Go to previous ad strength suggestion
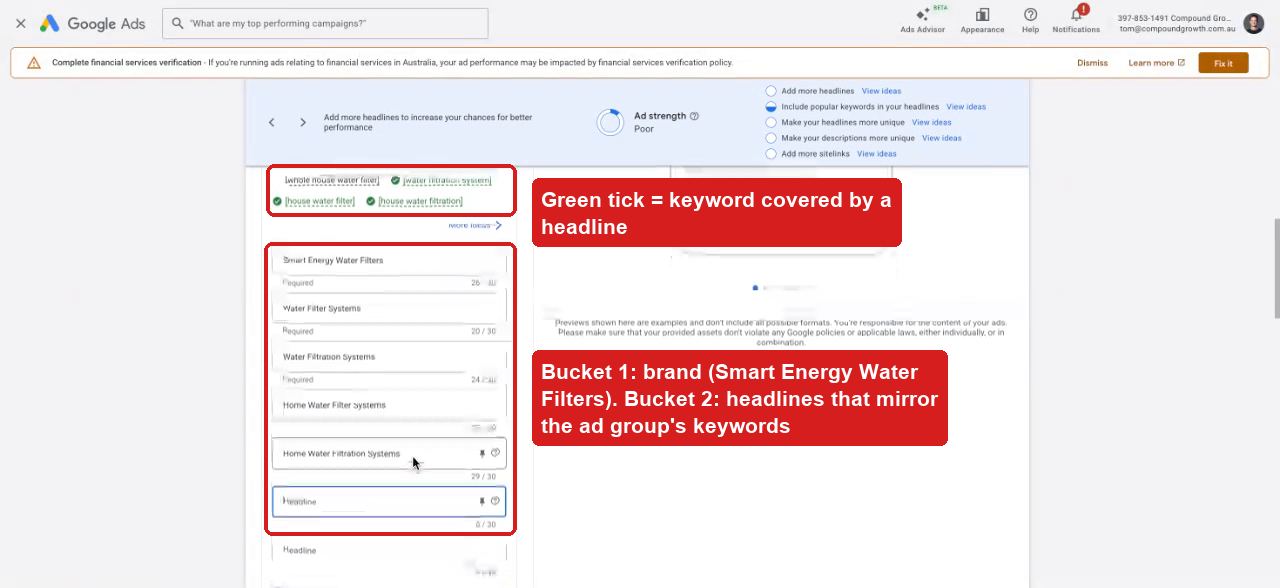The height and width of the screenshot is (588, 1280). coord(271,122)
